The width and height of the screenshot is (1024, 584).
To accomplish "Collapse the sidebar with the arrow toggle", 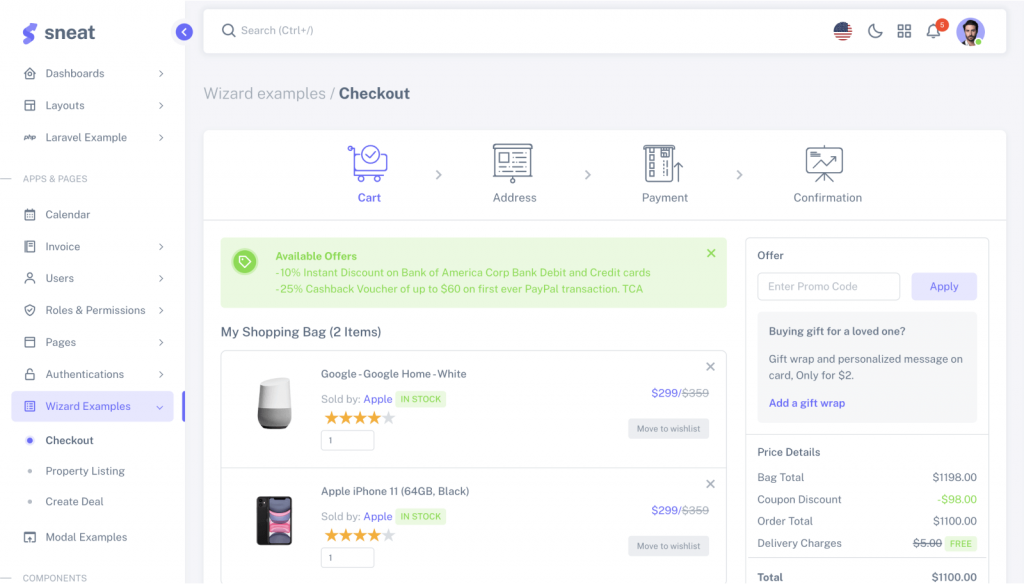I will click(184, 32).
